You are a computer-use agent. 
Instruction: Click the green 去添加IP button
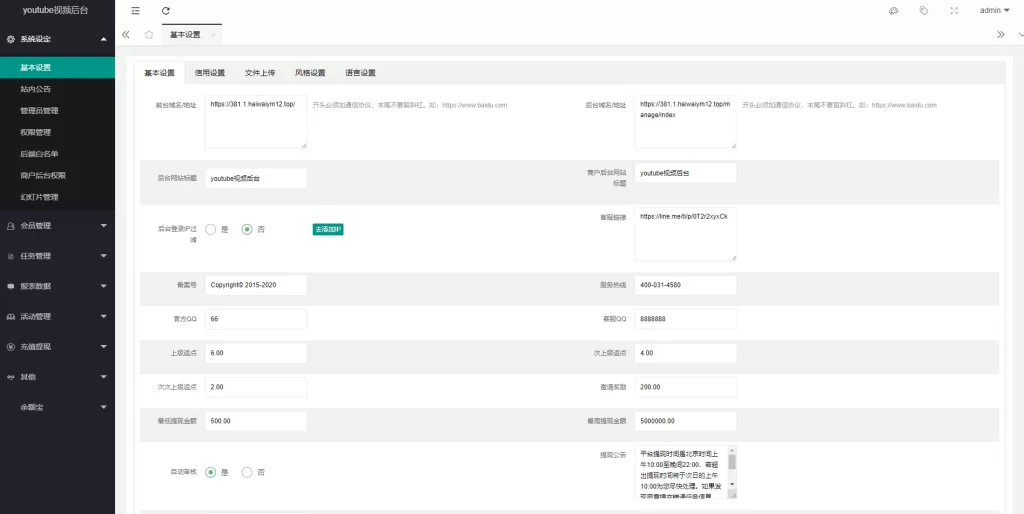click(x=328, y=229)
